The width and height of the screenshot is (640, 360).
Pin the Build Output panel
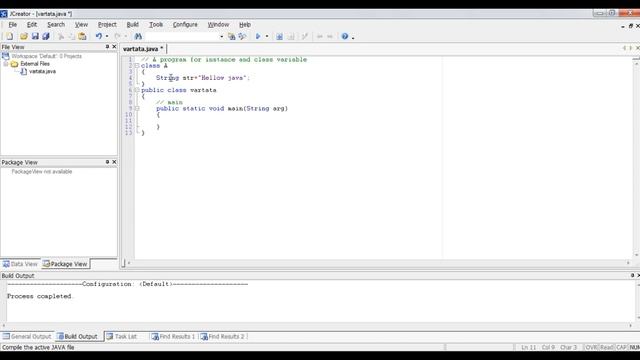pos(632,276)
